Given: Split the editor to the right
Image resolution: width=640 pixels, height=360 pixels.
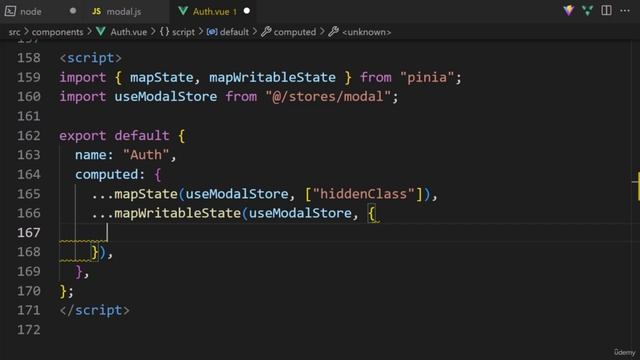Looking at the screenshot, I should [x=607, y=11].
